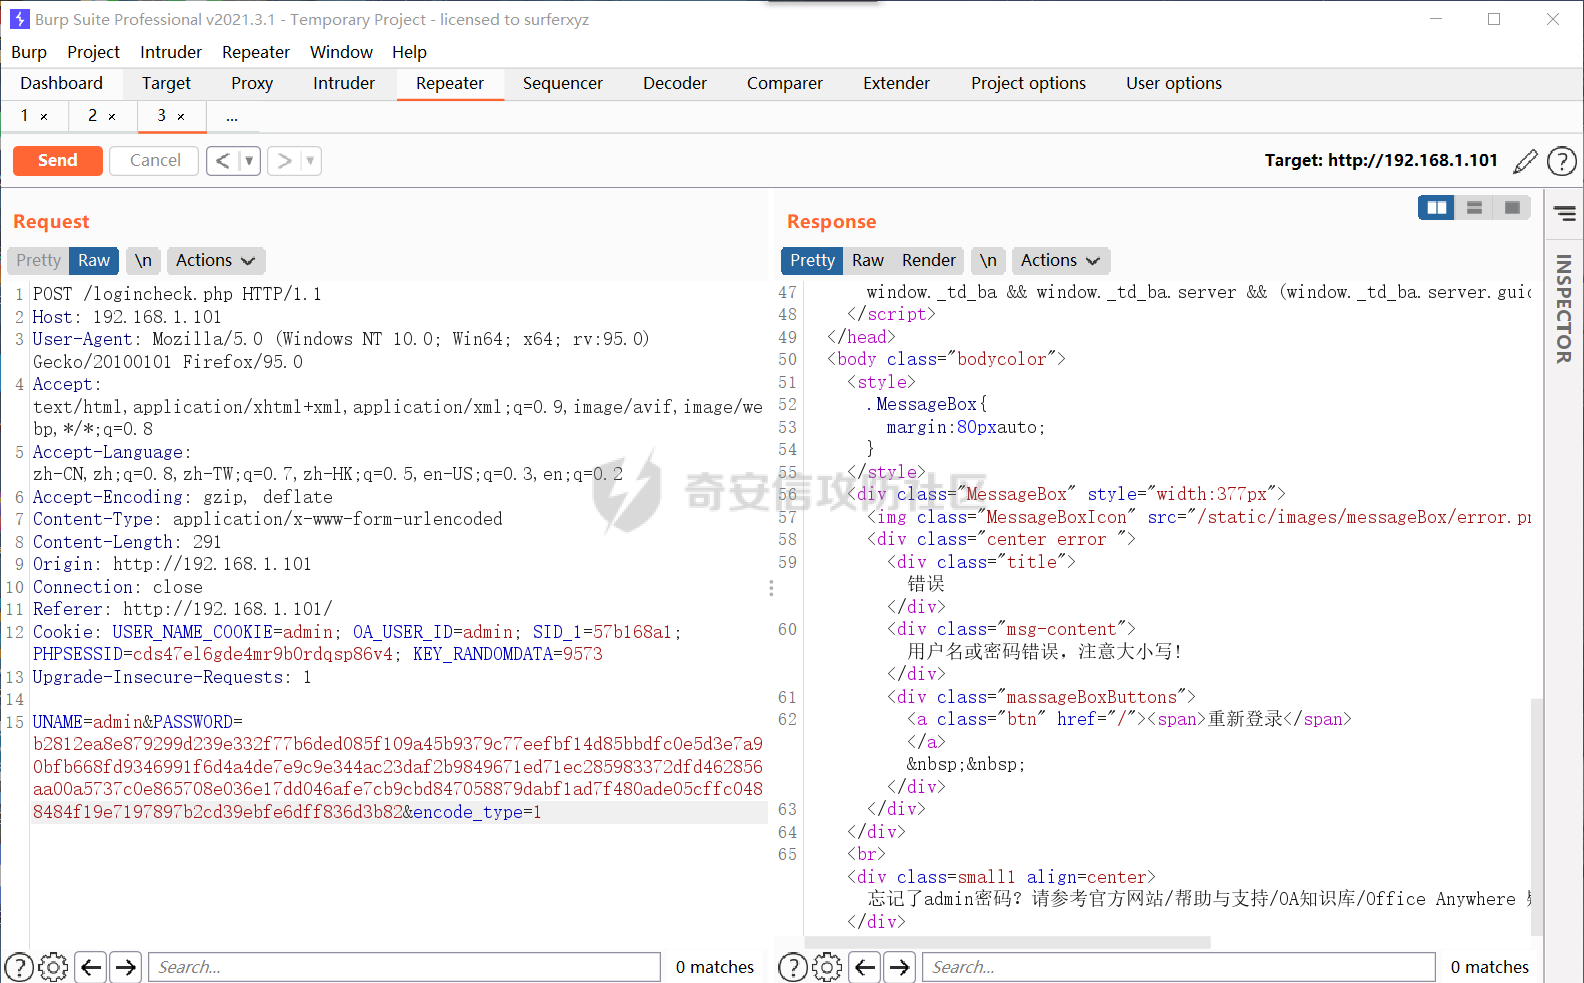Select Repeater request tab 2

click(93, 115)
